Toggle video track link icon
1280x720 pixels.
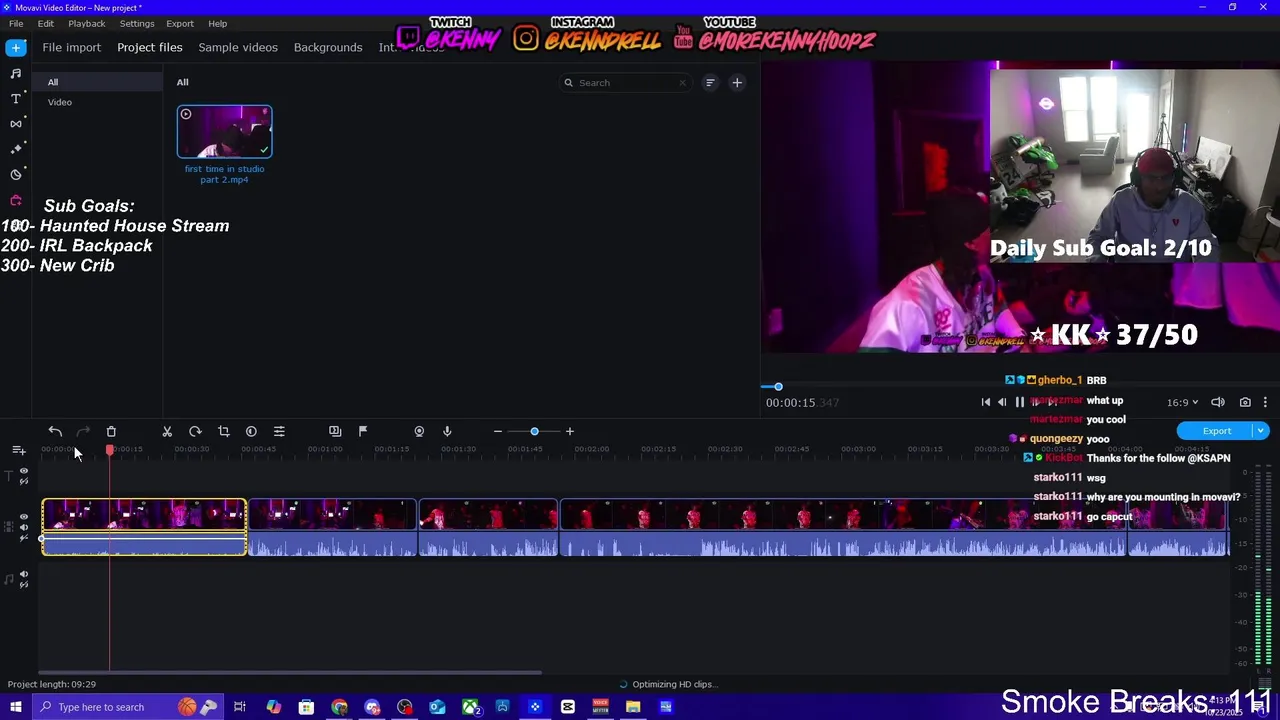(24, 538)
